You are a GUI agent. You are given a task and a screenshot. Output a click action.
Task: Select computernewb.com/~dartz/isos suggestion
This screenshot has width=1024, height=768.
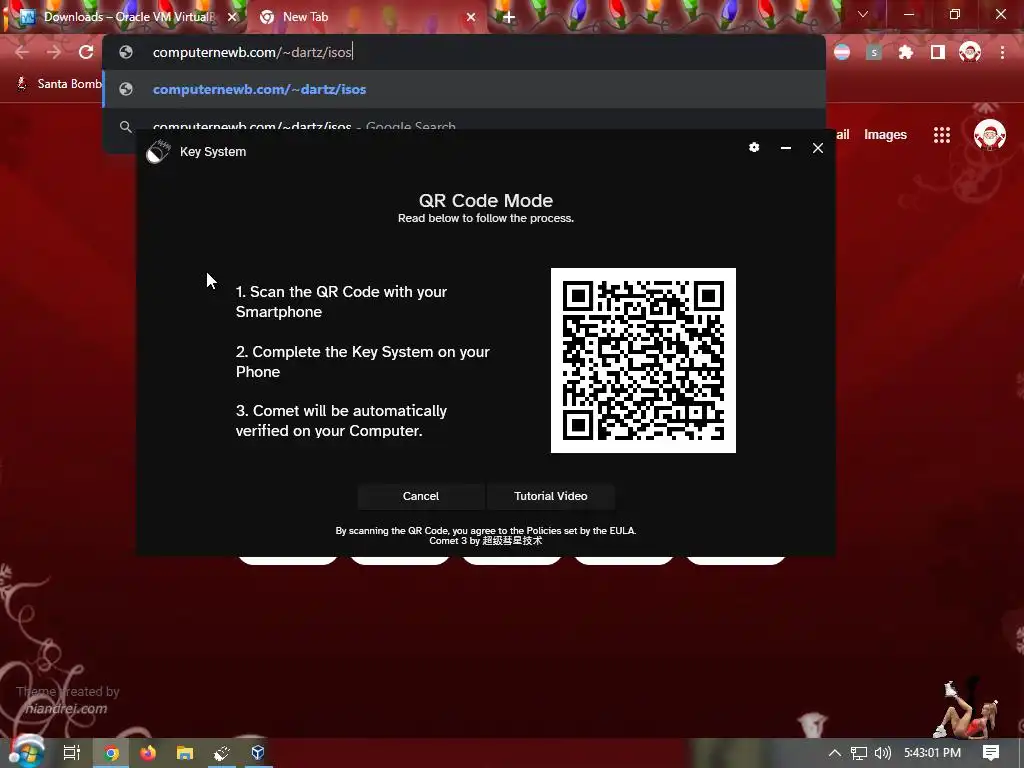[464, 89]
